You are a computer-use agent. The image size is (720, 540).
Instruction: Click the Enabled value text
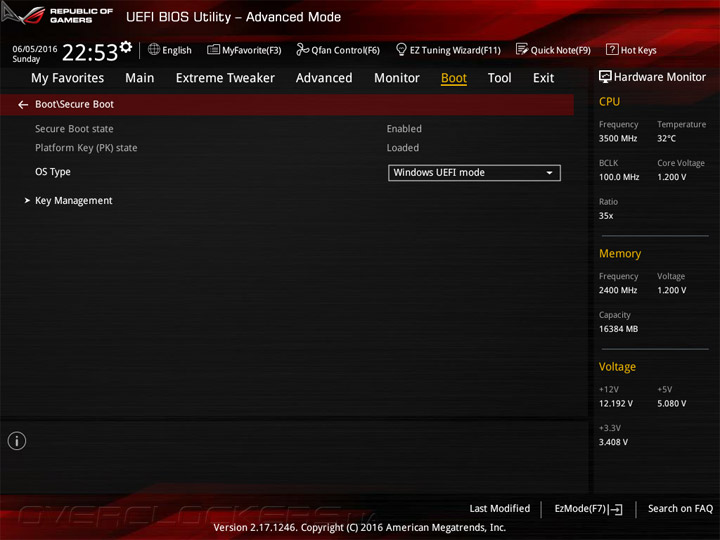pyautogui.click(x=404, y=129)
